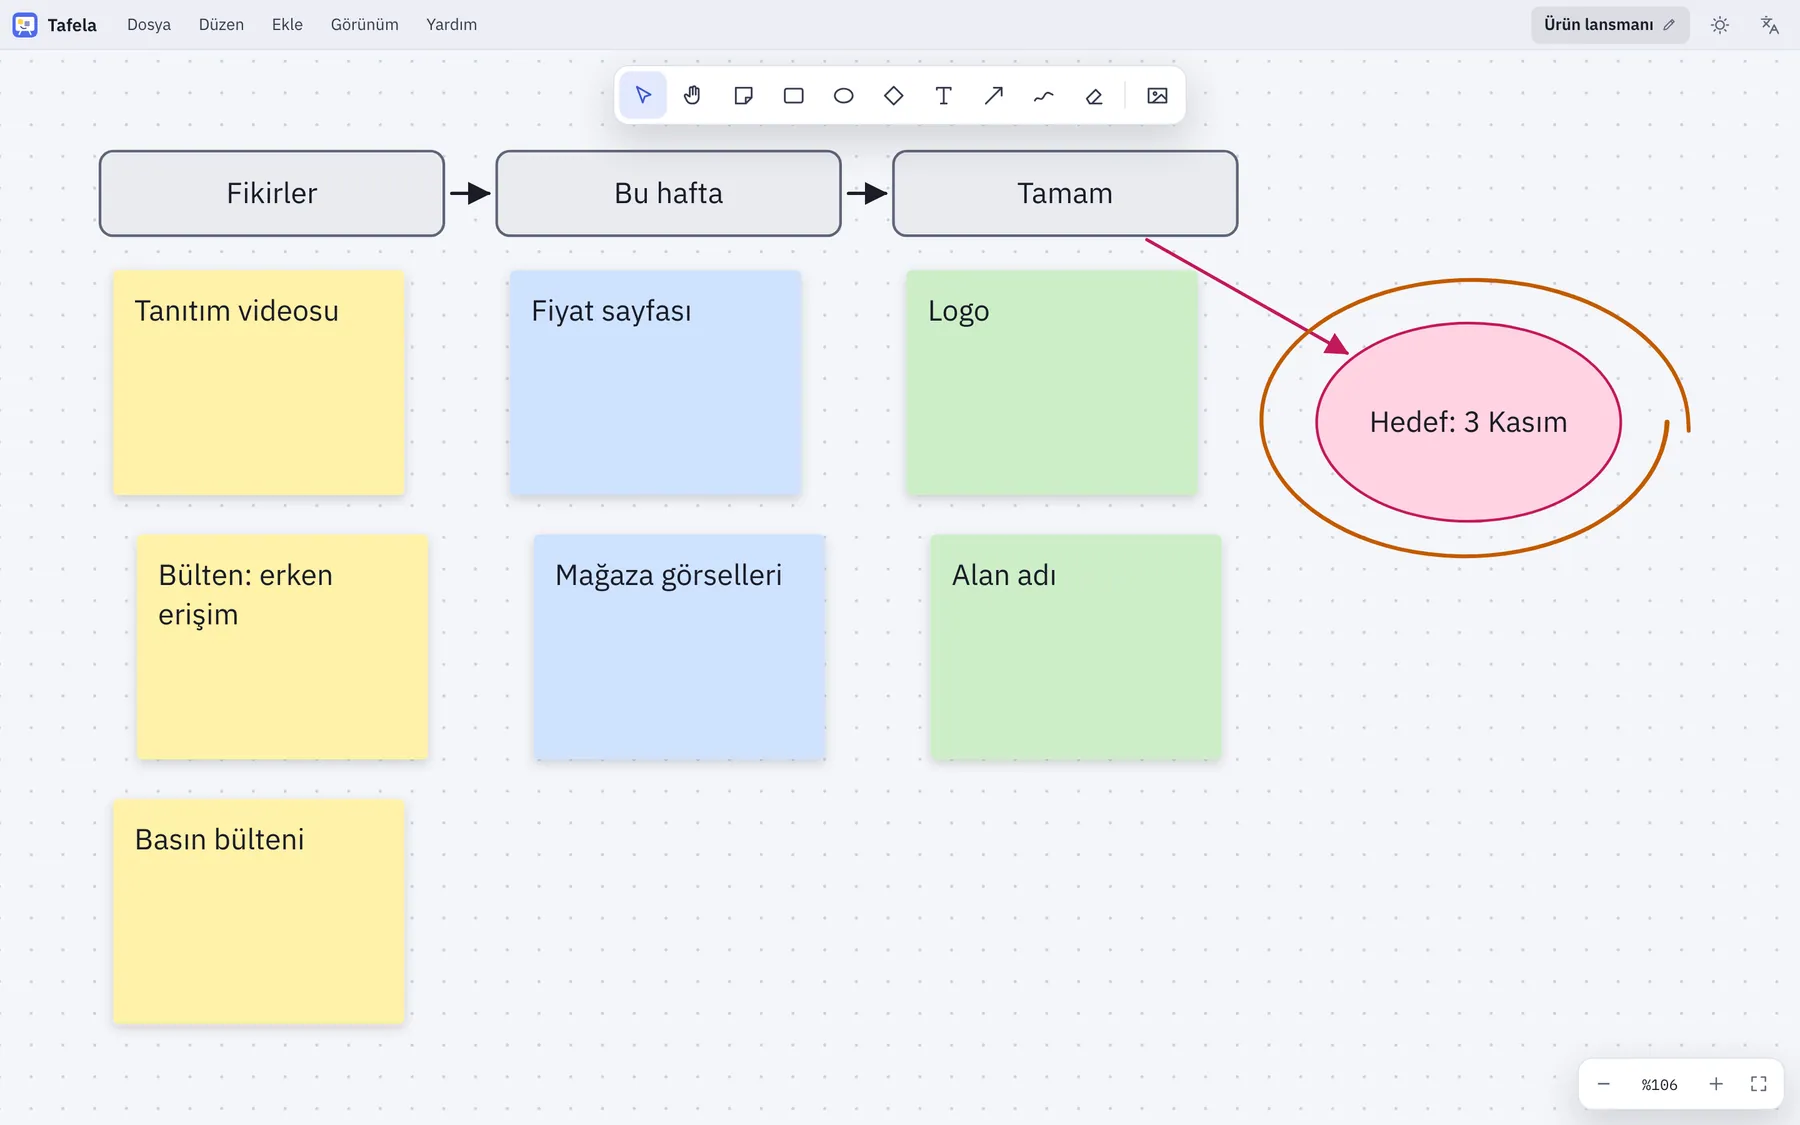This screenshot has height=1125, width=1800.
Task: Select the Fikirler column header box
Action: [272, 193]
